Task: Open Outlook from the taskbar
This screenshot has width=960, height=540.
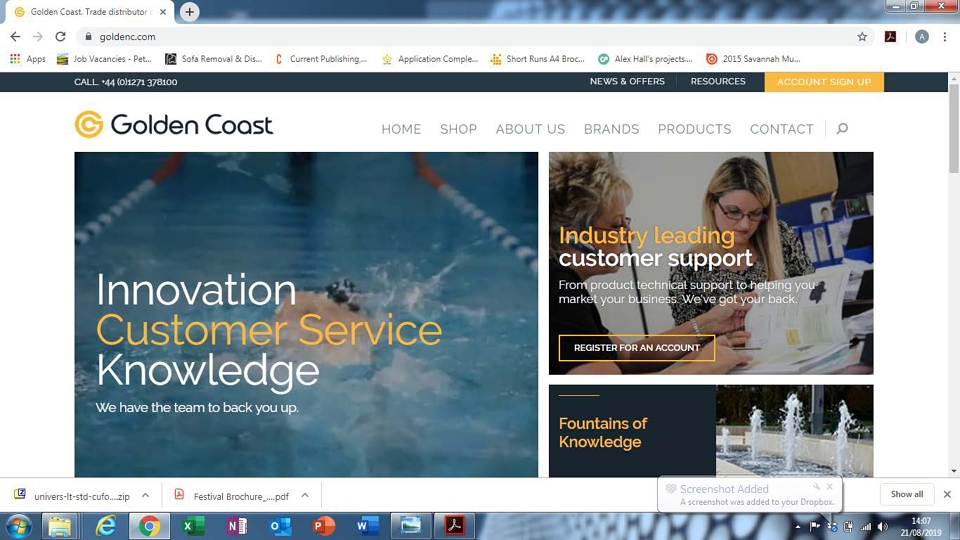Action: pyautogui.click(x=280, y=526)
